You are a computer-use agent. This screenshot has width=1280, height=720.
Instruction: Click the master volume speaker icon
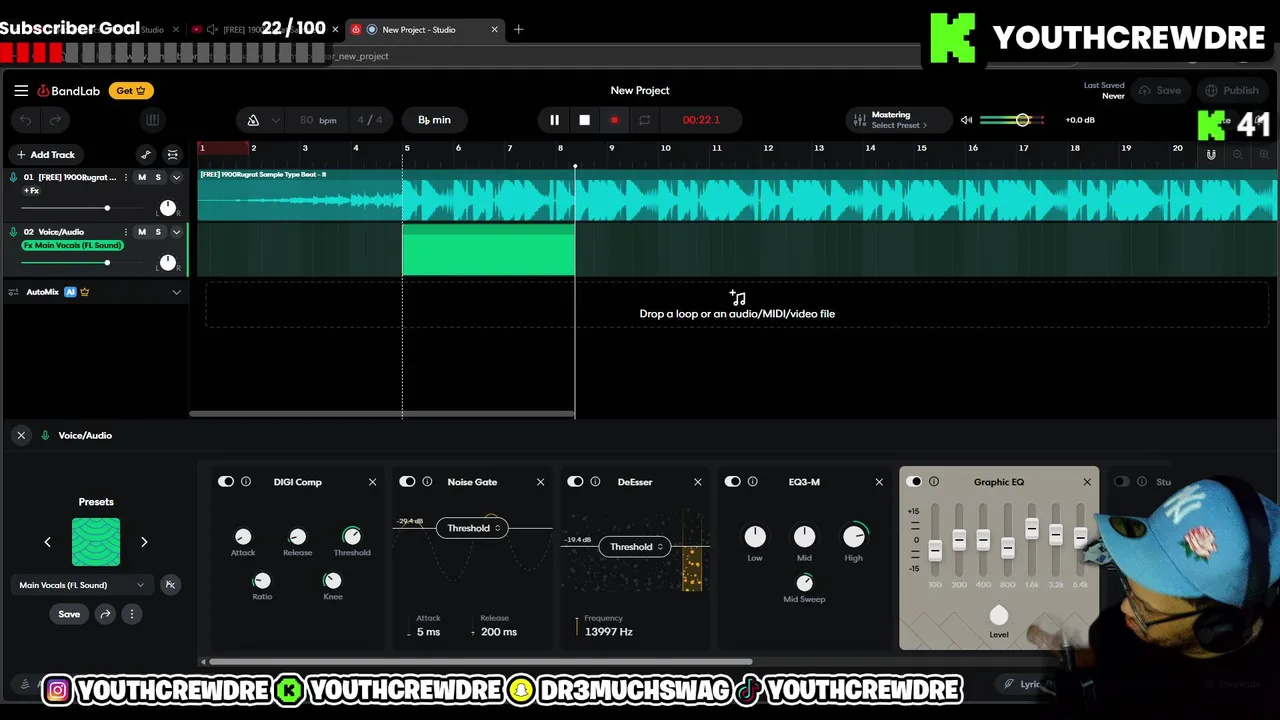coord(966,120)
